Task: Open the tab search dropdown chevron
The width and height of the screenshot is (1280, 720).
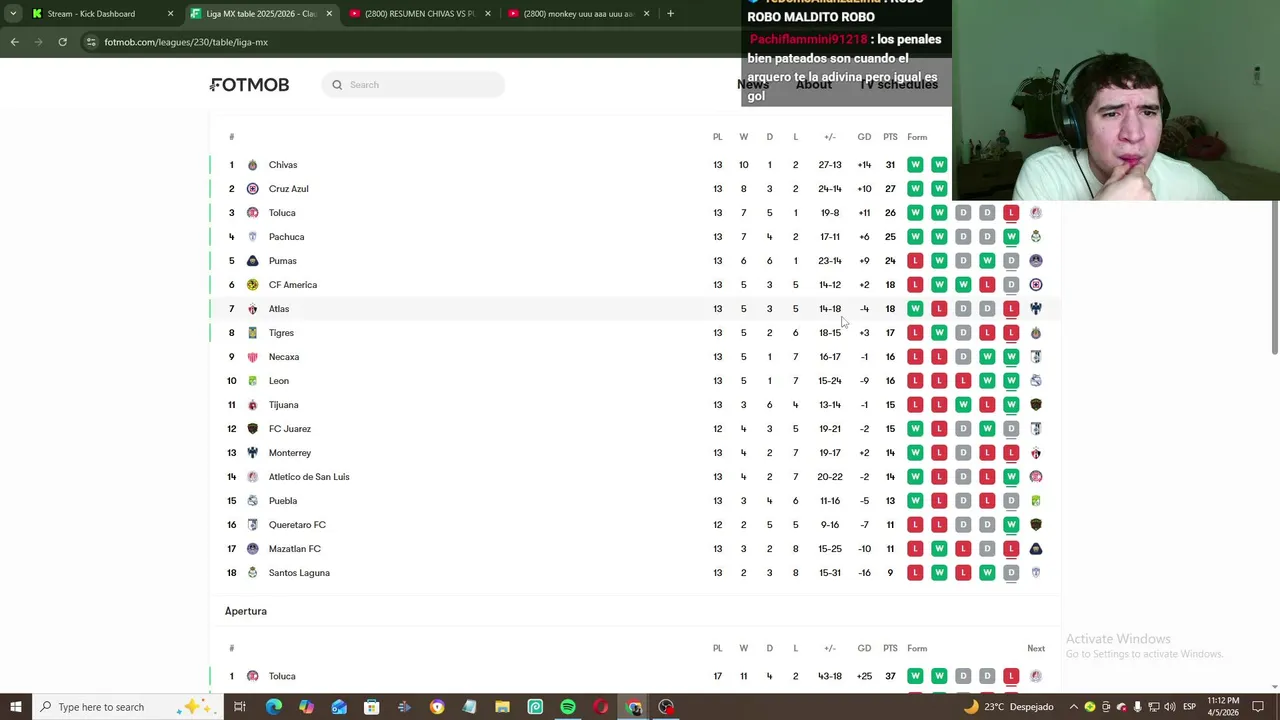Action: pyautogui.click(x=12, y=14)
